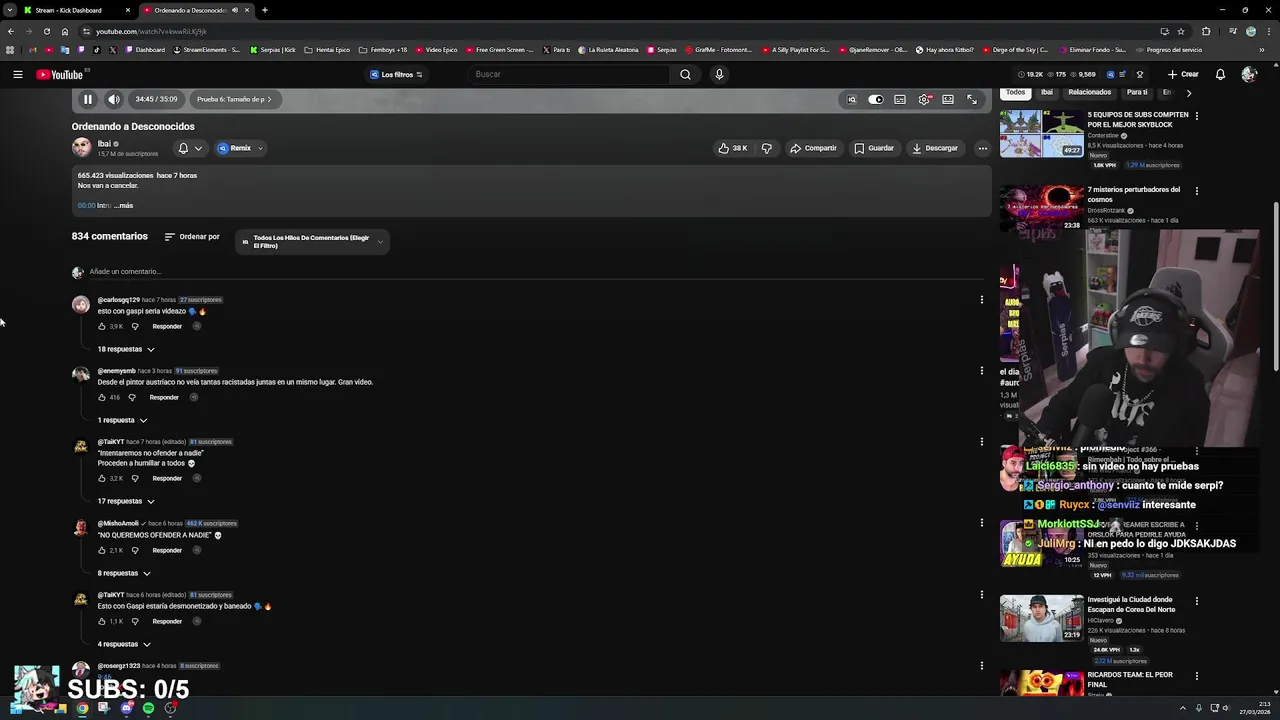1280x720 pixels.
Task: Expand the 18 respuestas replies
Action: tap(126, 349)
